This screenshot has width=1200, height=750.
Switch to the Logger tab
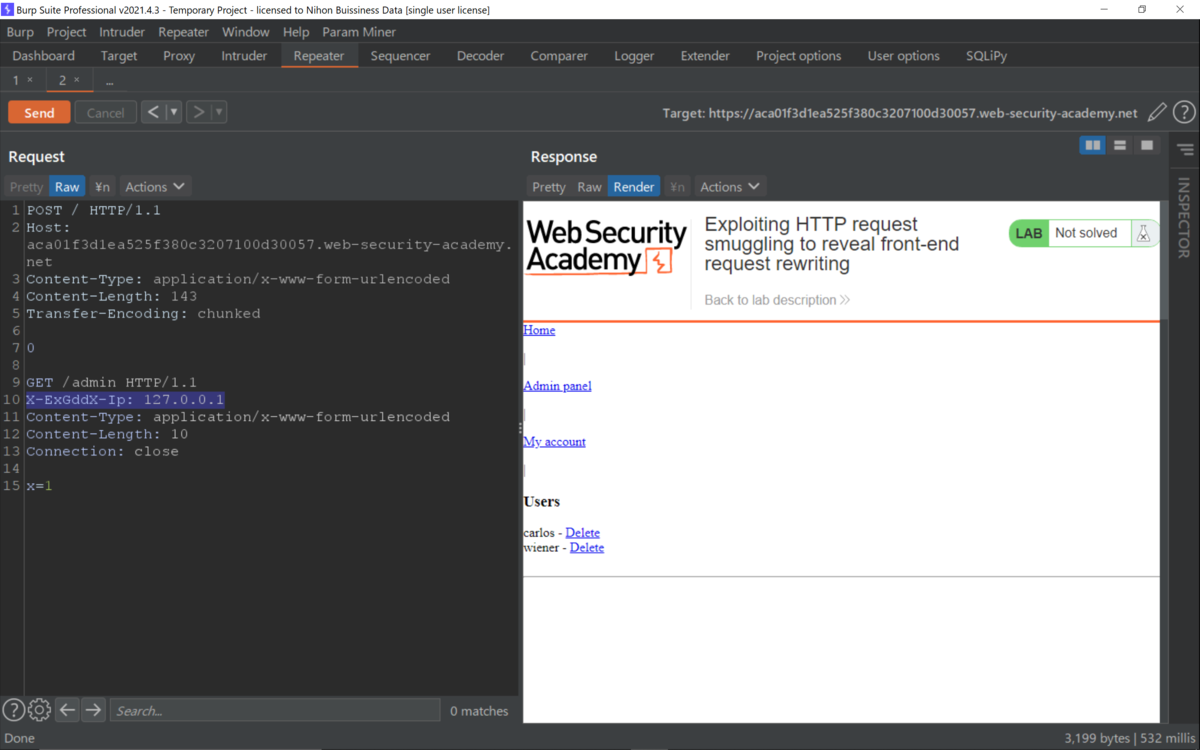[x=634, y=56]
